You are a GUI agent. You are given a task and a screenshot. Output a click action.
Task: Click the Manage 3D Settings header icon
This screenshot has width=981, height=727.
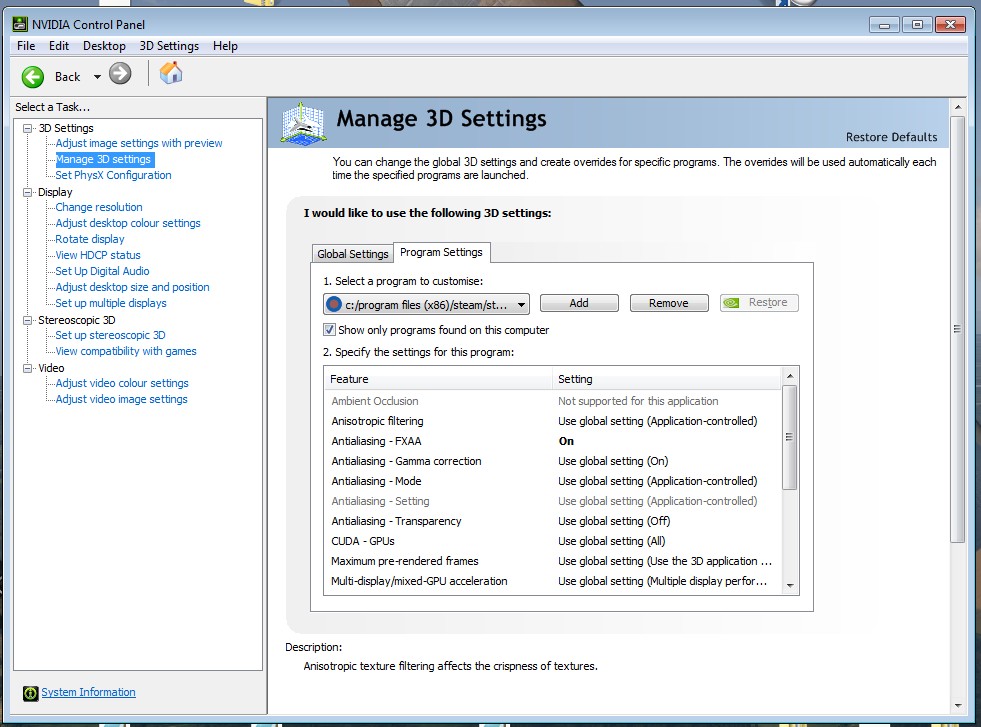click(x=303, y=124)
